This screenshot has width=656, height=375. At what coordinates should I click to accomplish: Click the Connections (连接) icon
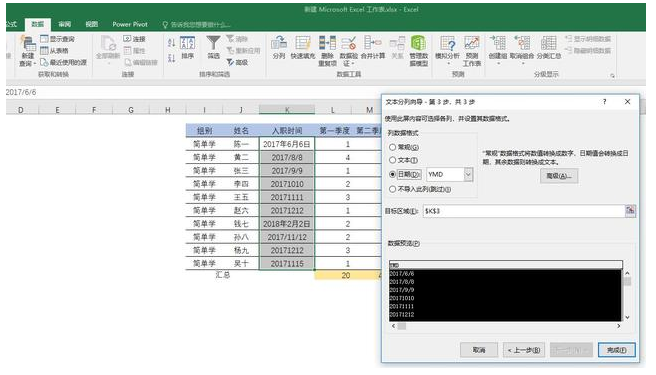[x=128, y=39]
